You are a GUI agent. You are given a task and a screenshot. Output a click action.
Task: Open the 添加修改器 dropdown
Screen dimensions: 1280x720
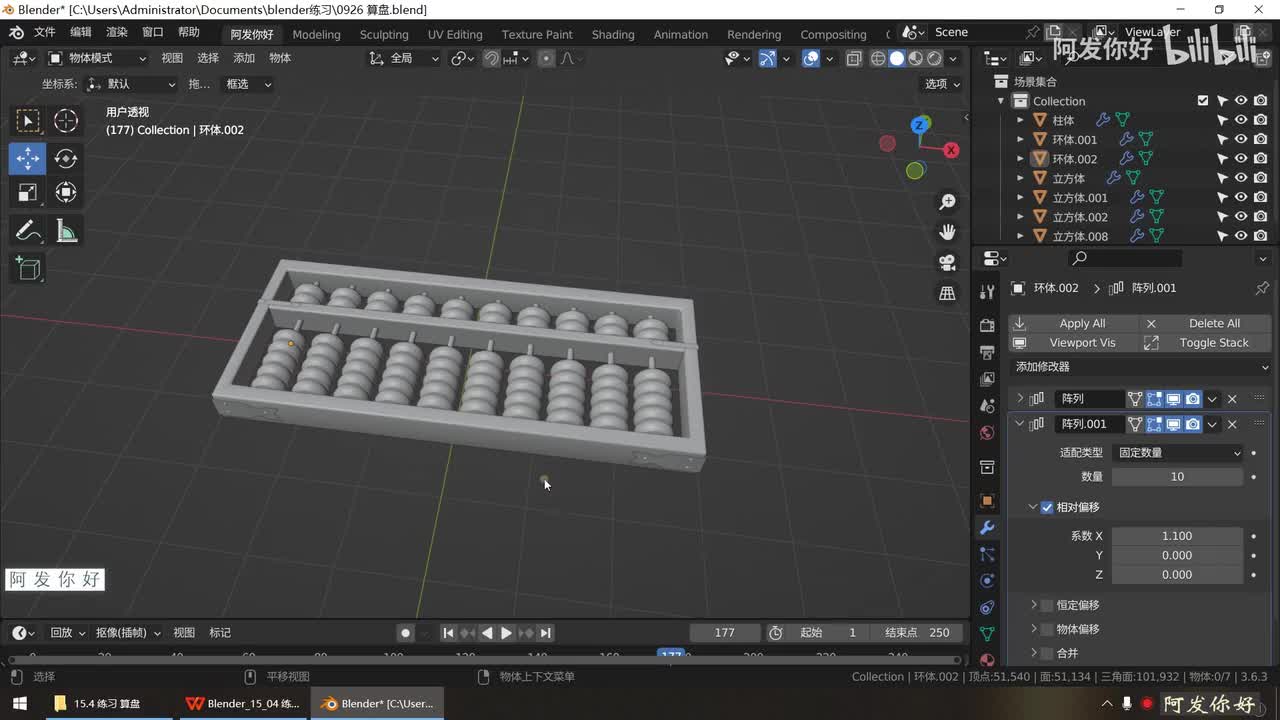click(x=1139, y=367)
